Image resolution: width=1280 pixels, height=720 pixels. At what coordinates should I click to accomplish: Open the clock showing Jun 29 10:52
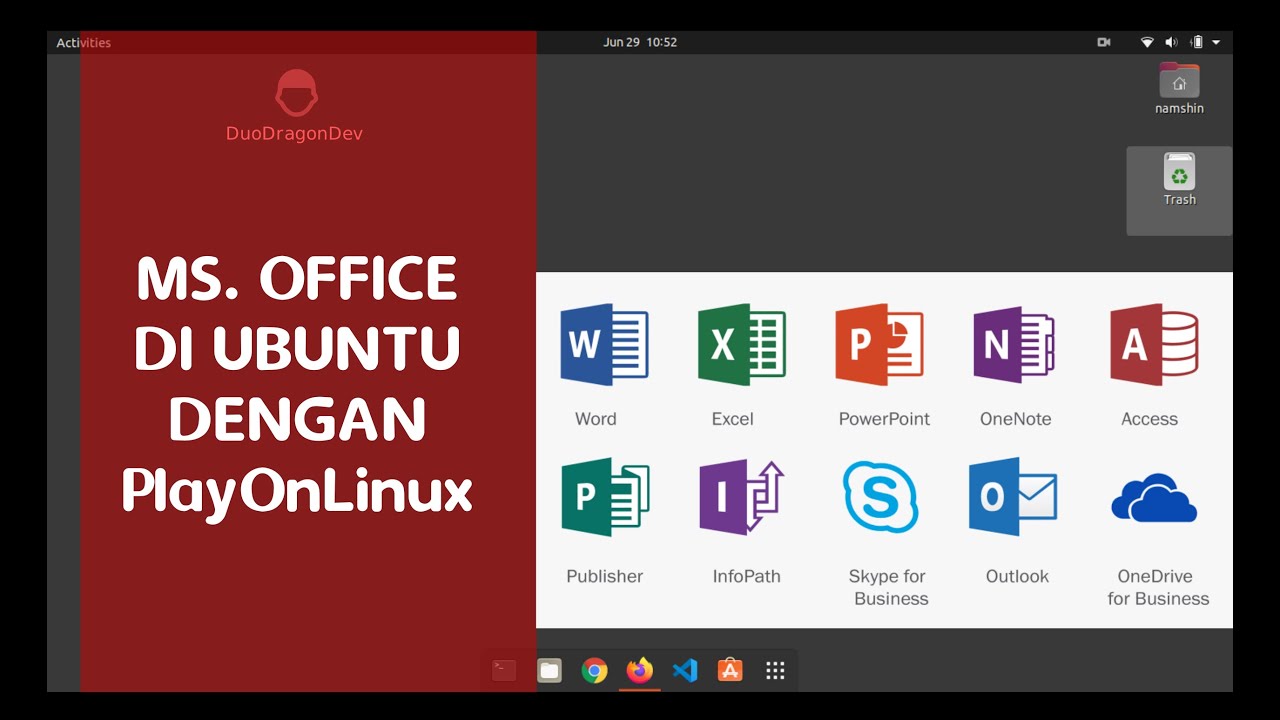640,42
